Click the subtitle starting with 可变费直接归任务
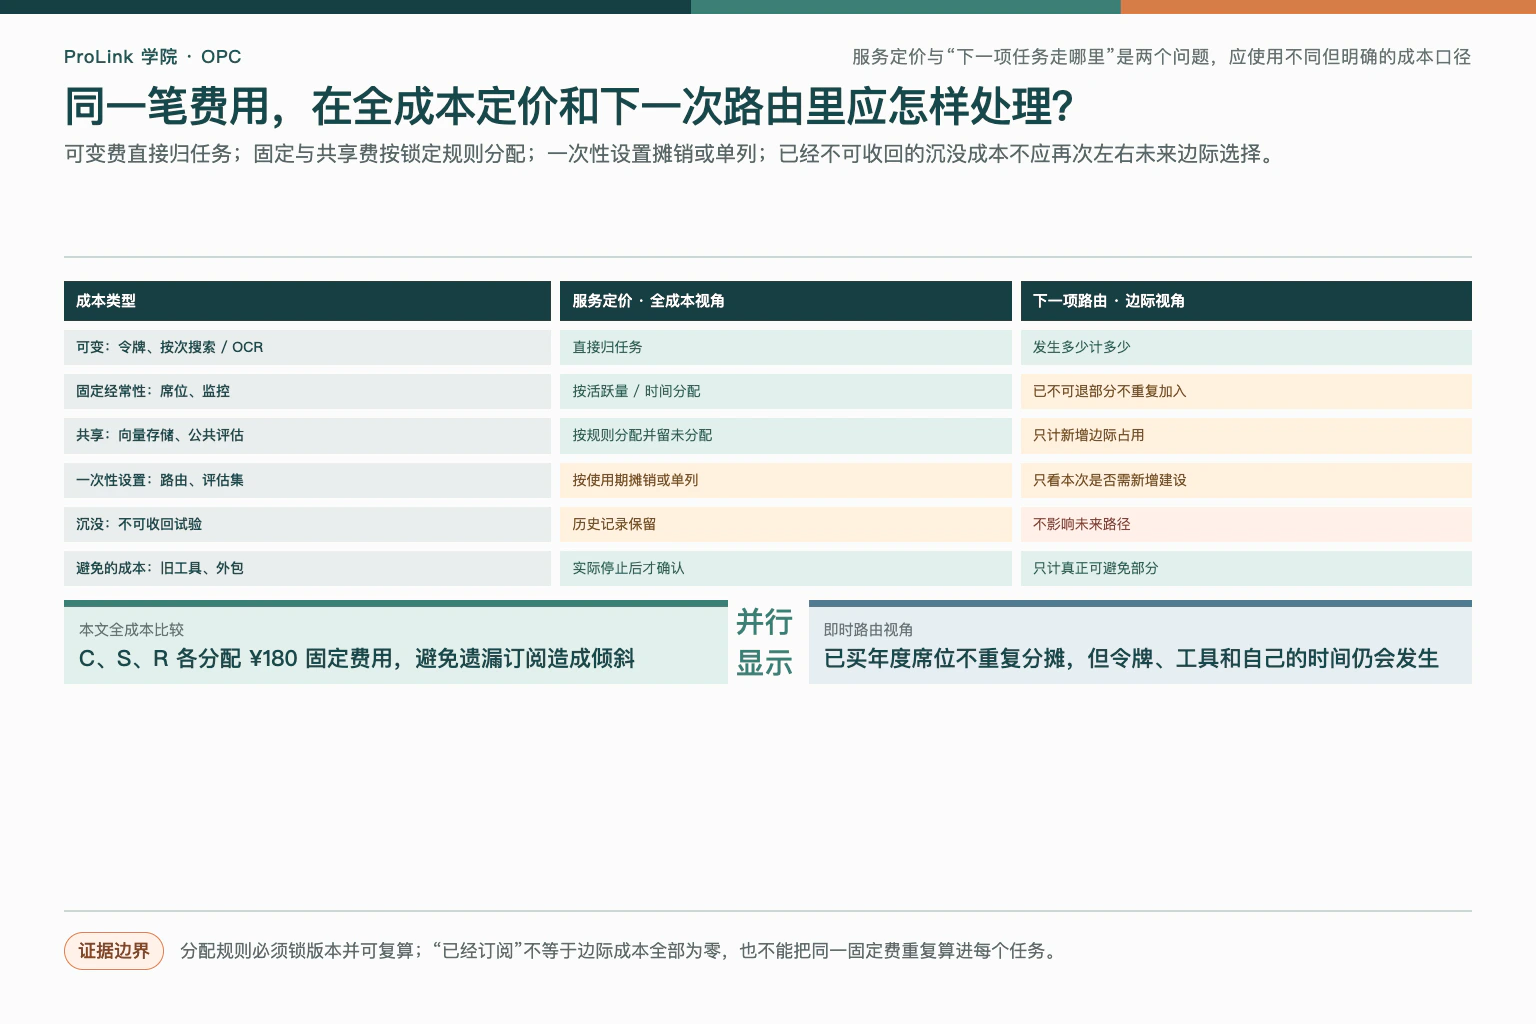The height and width of the screenshot is (1024, 1536). tap(673, 154)
